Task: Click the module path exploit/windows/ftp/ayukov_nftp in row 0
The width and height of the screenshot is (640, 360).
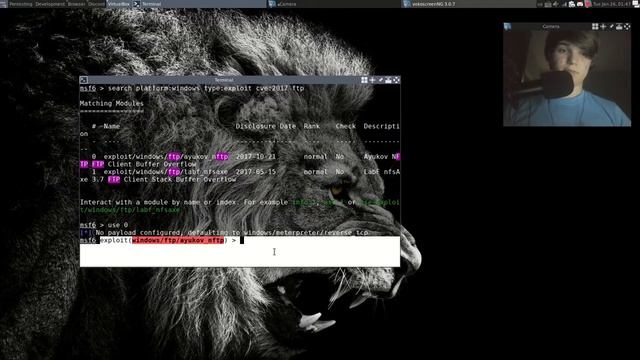Action: tap(166, 157)
